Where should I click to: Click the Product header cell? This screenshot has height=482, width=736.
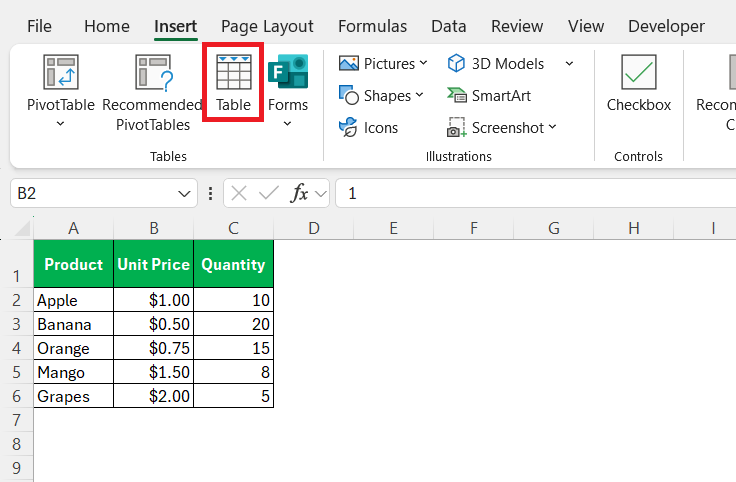[x=74, y=264]
